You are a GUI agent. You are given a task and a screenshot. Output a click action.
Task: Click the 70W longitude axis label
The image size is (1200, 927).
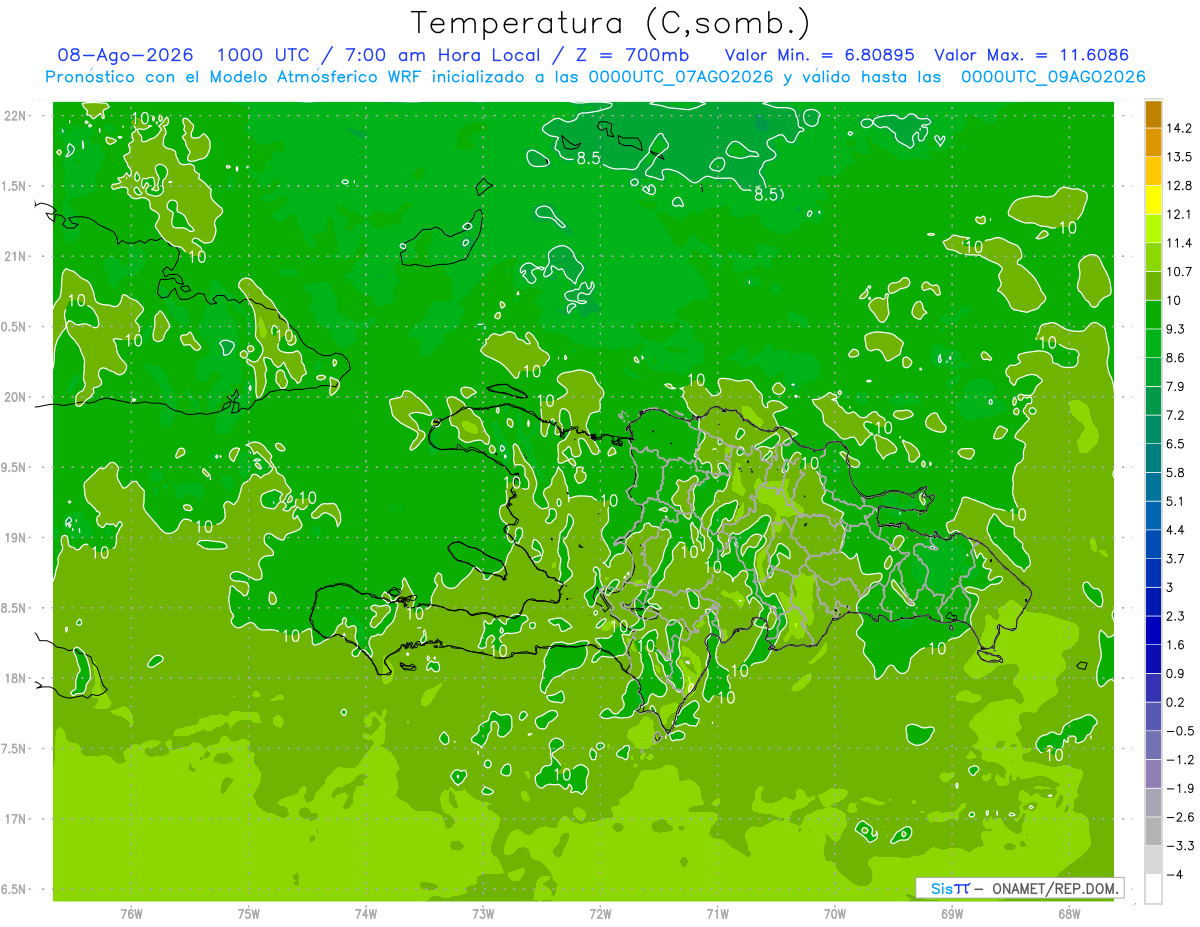(835, 914)
